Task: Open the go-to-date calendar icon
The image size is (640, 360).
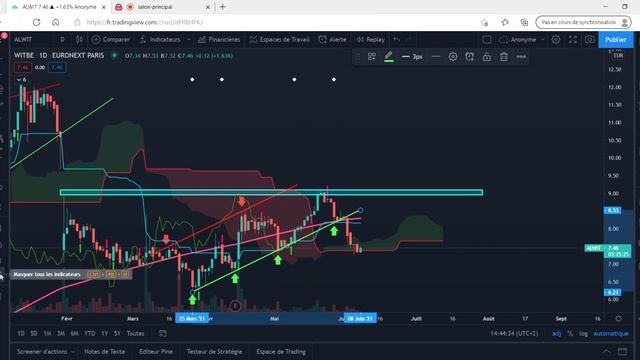Action: pos(162,333)
